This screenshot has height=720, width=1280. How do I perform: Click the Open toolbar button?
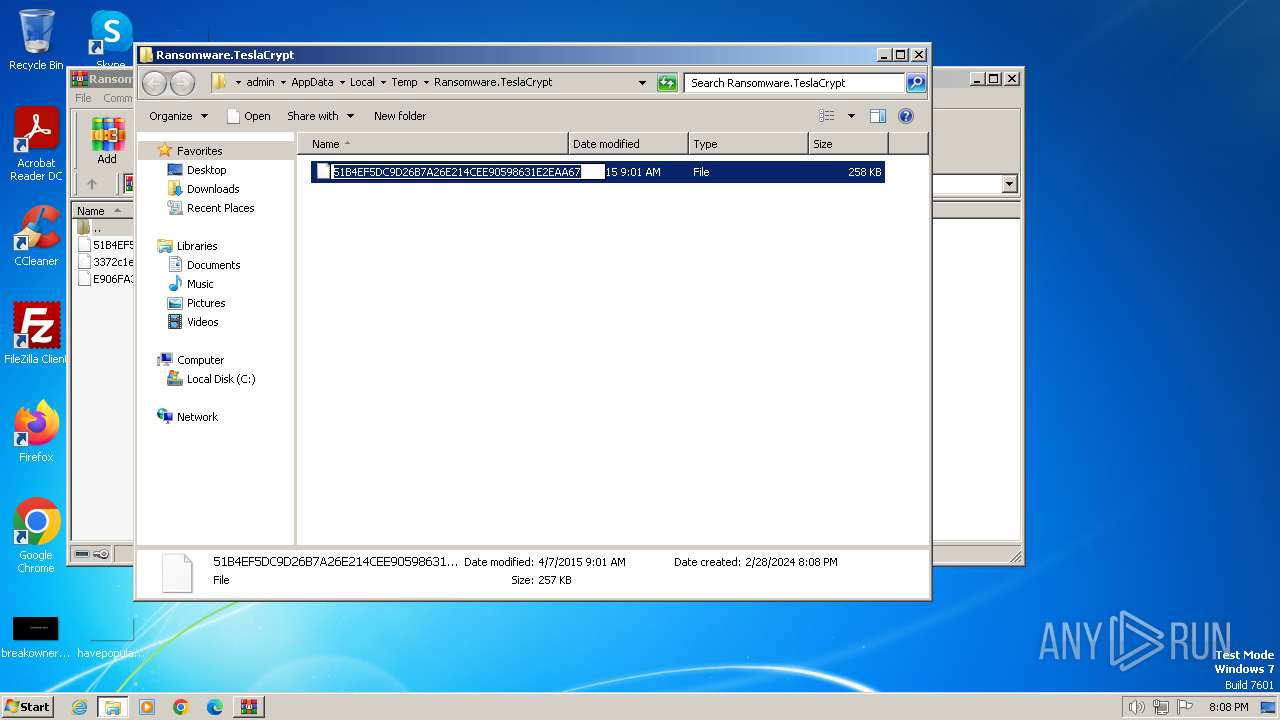[248, 116]
